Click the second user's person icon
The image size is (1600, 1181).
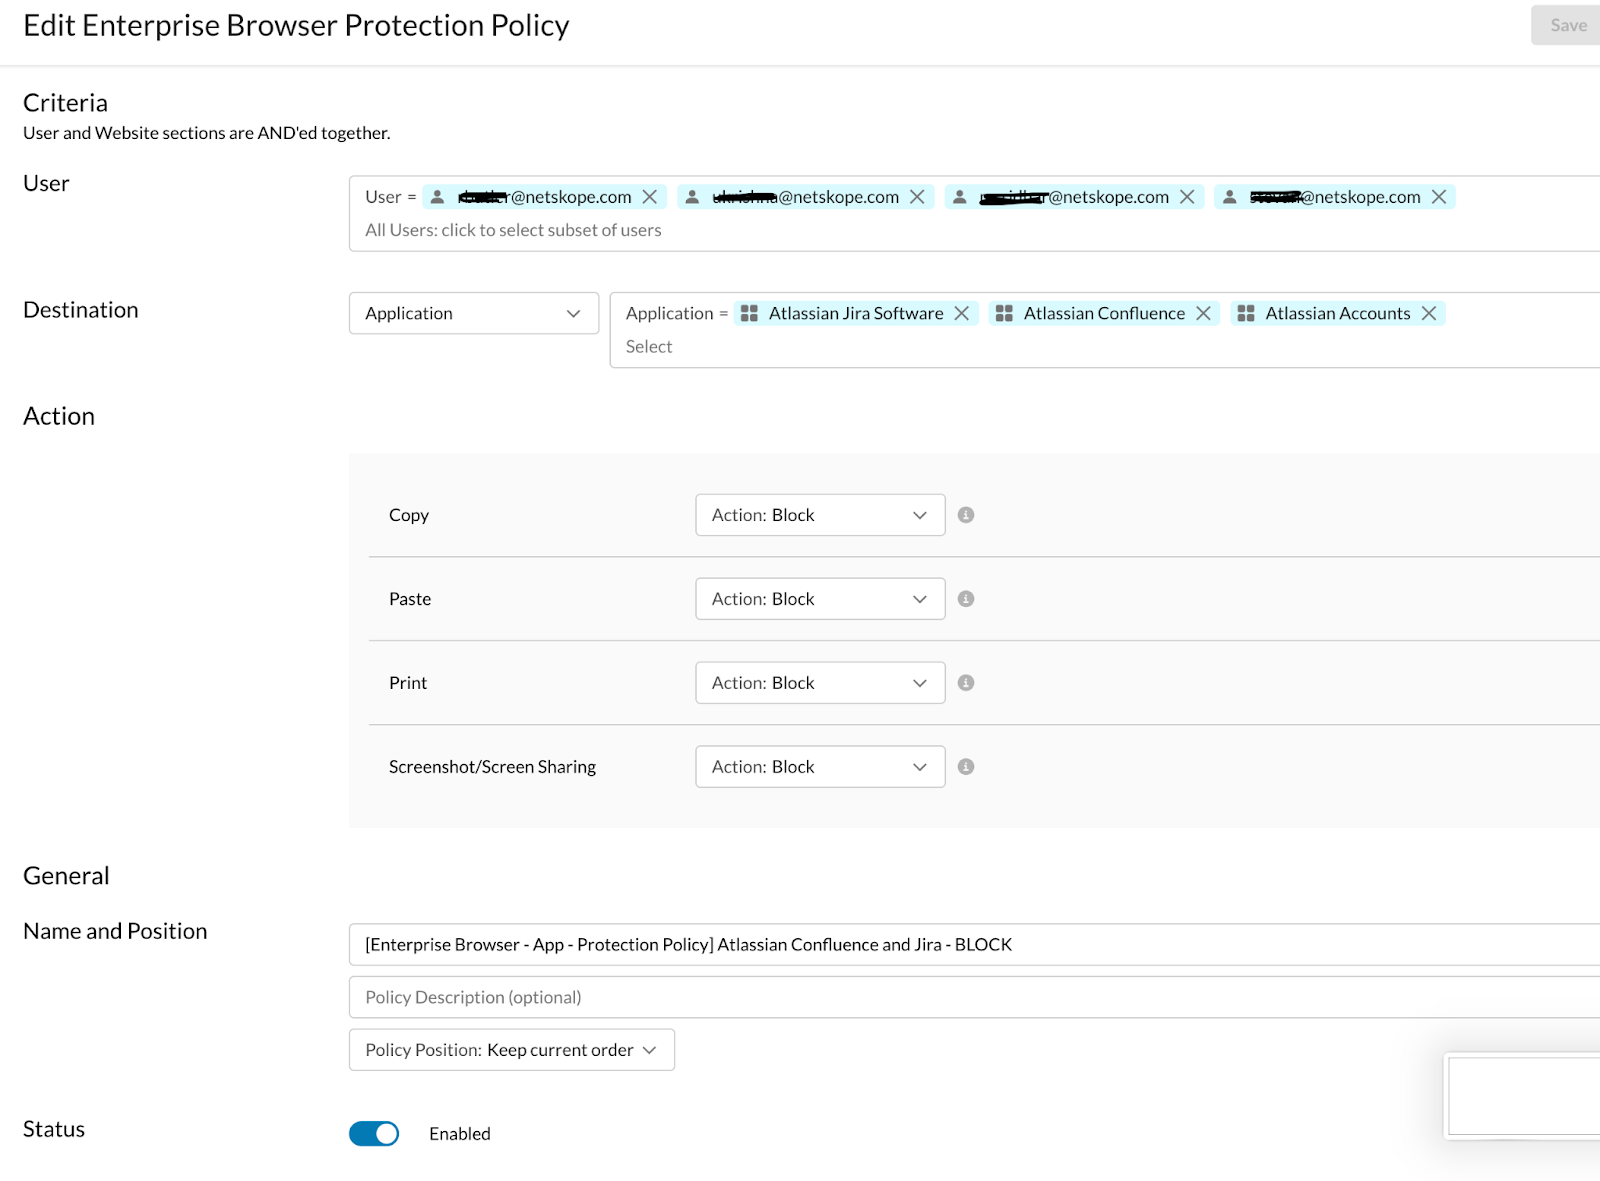tap(692, 197)
